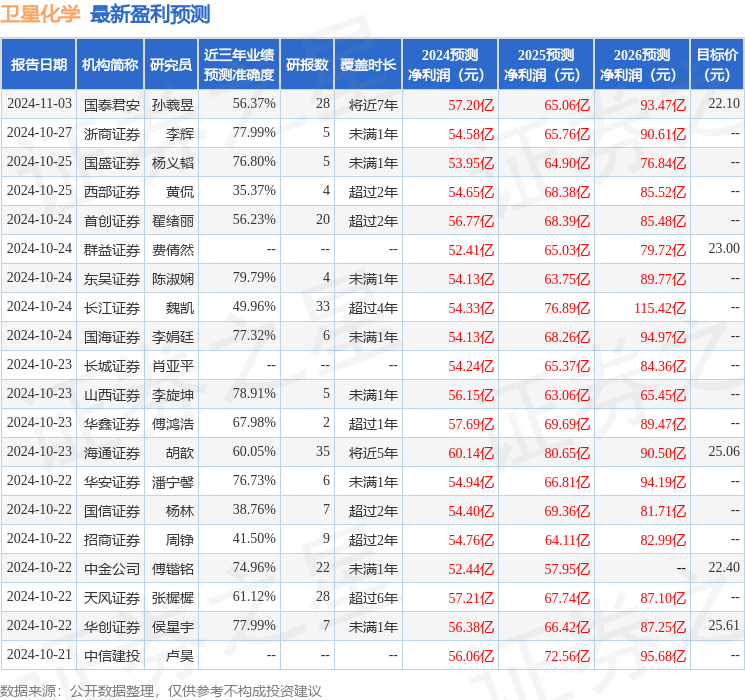The height and width of the screenshot is (700, 745).
Task: Select analyst 翟绪丽
Action: click(x=173, y=221)
